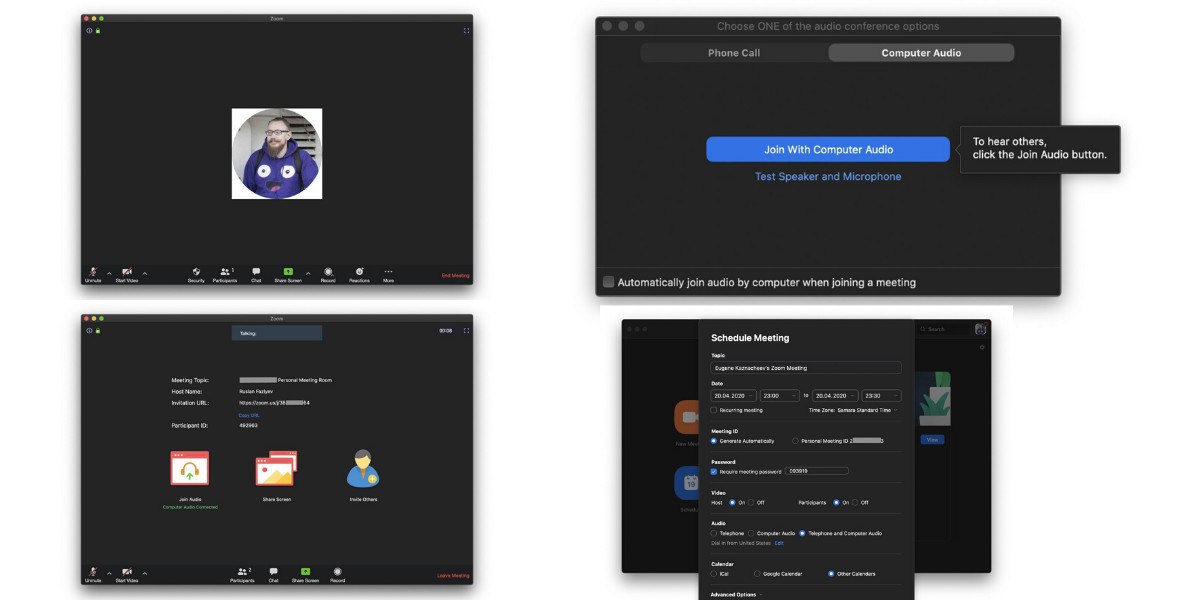
Task: Open Security options in the meeting toolbar
Action: [x=196, y=275]
